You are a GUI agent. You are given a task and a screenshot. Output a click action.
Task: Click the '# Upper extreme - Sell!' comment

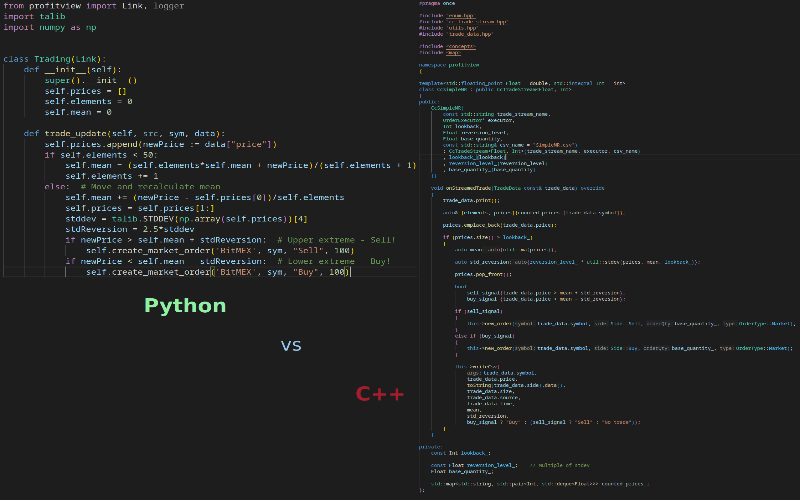tap(336, 240)
